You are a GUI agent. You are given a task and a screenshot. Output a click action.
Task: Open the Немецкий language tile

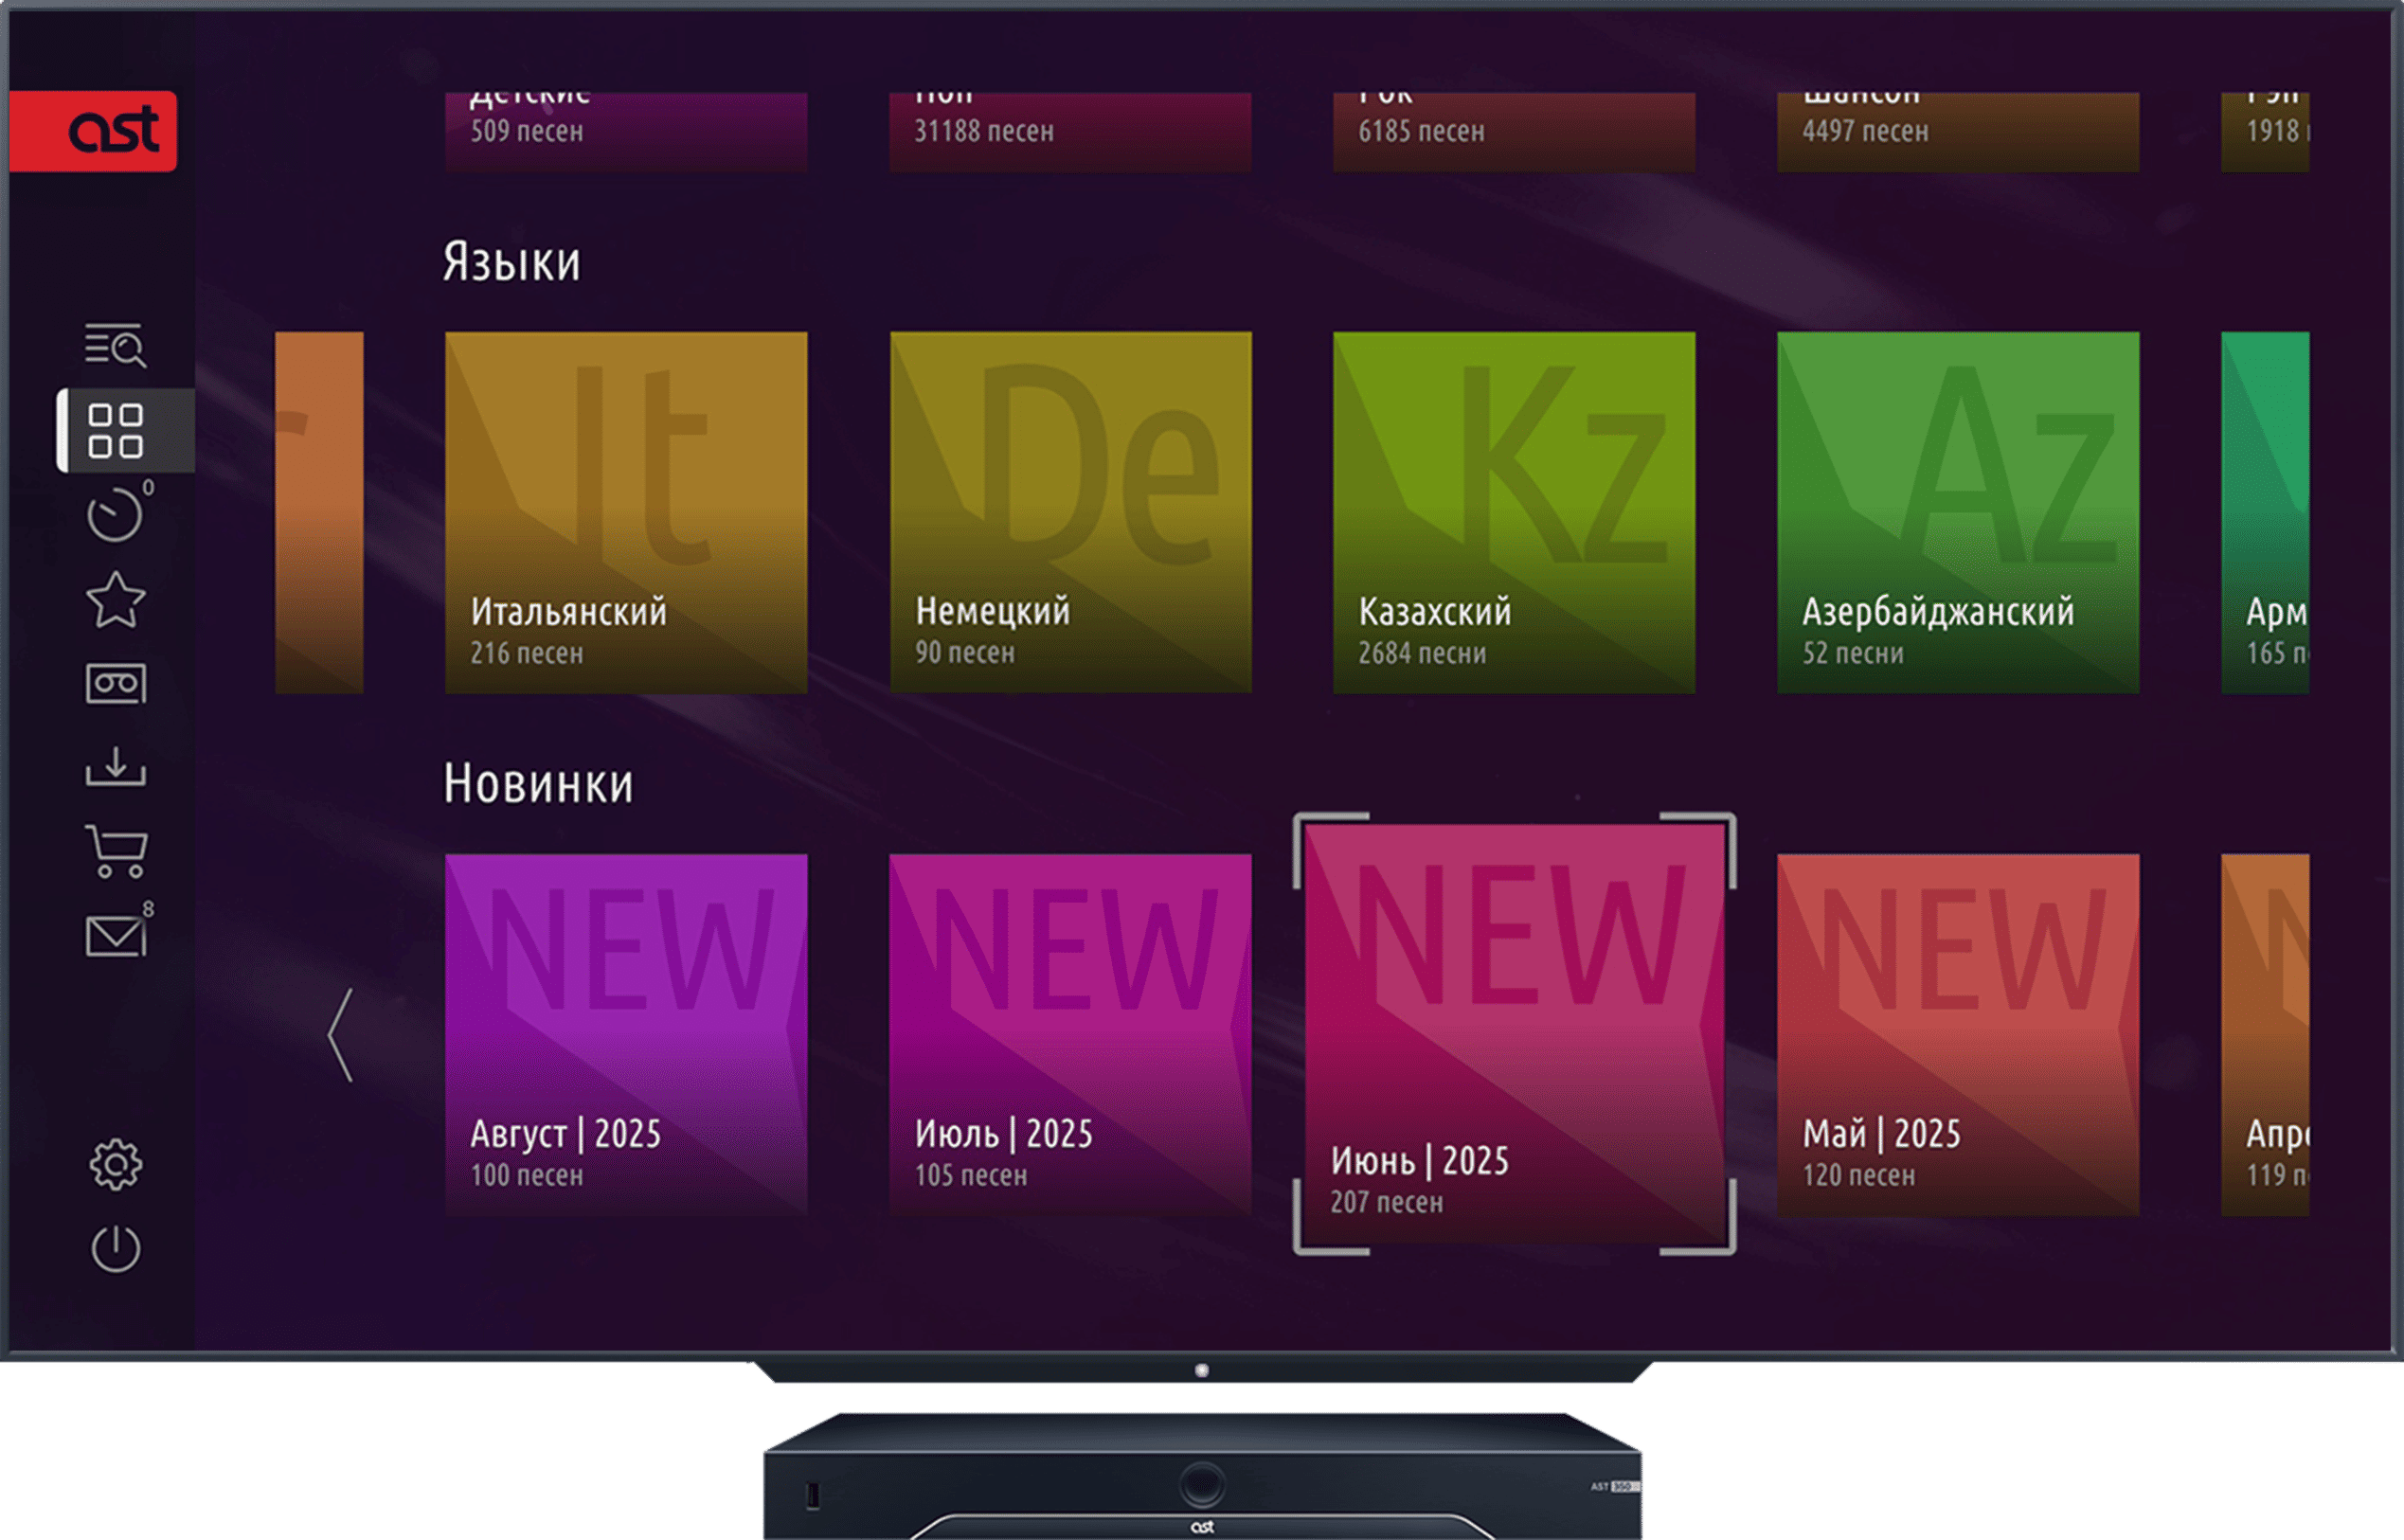pyautogui.click(x=1070, y=512)
